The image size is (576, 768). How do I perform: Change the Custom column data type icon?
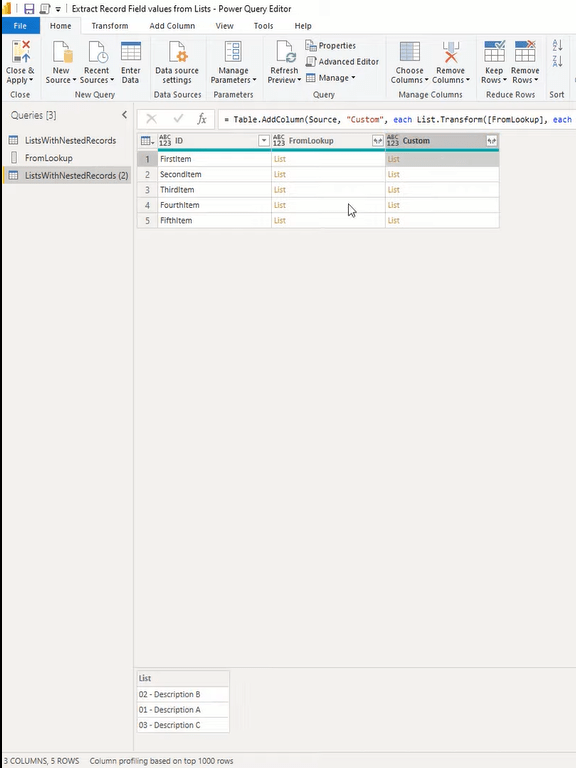[393, 141]
